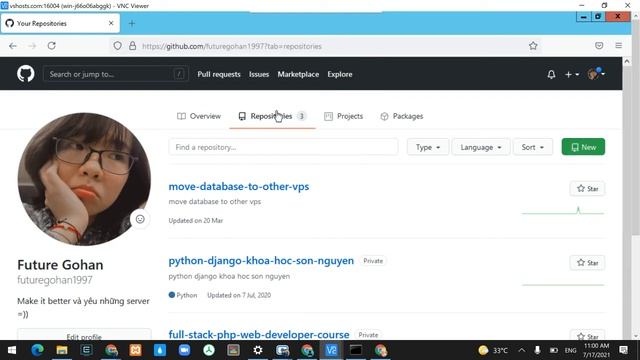Click the activity graph for move-database-to-other-vps

click(x=563, y=211)
